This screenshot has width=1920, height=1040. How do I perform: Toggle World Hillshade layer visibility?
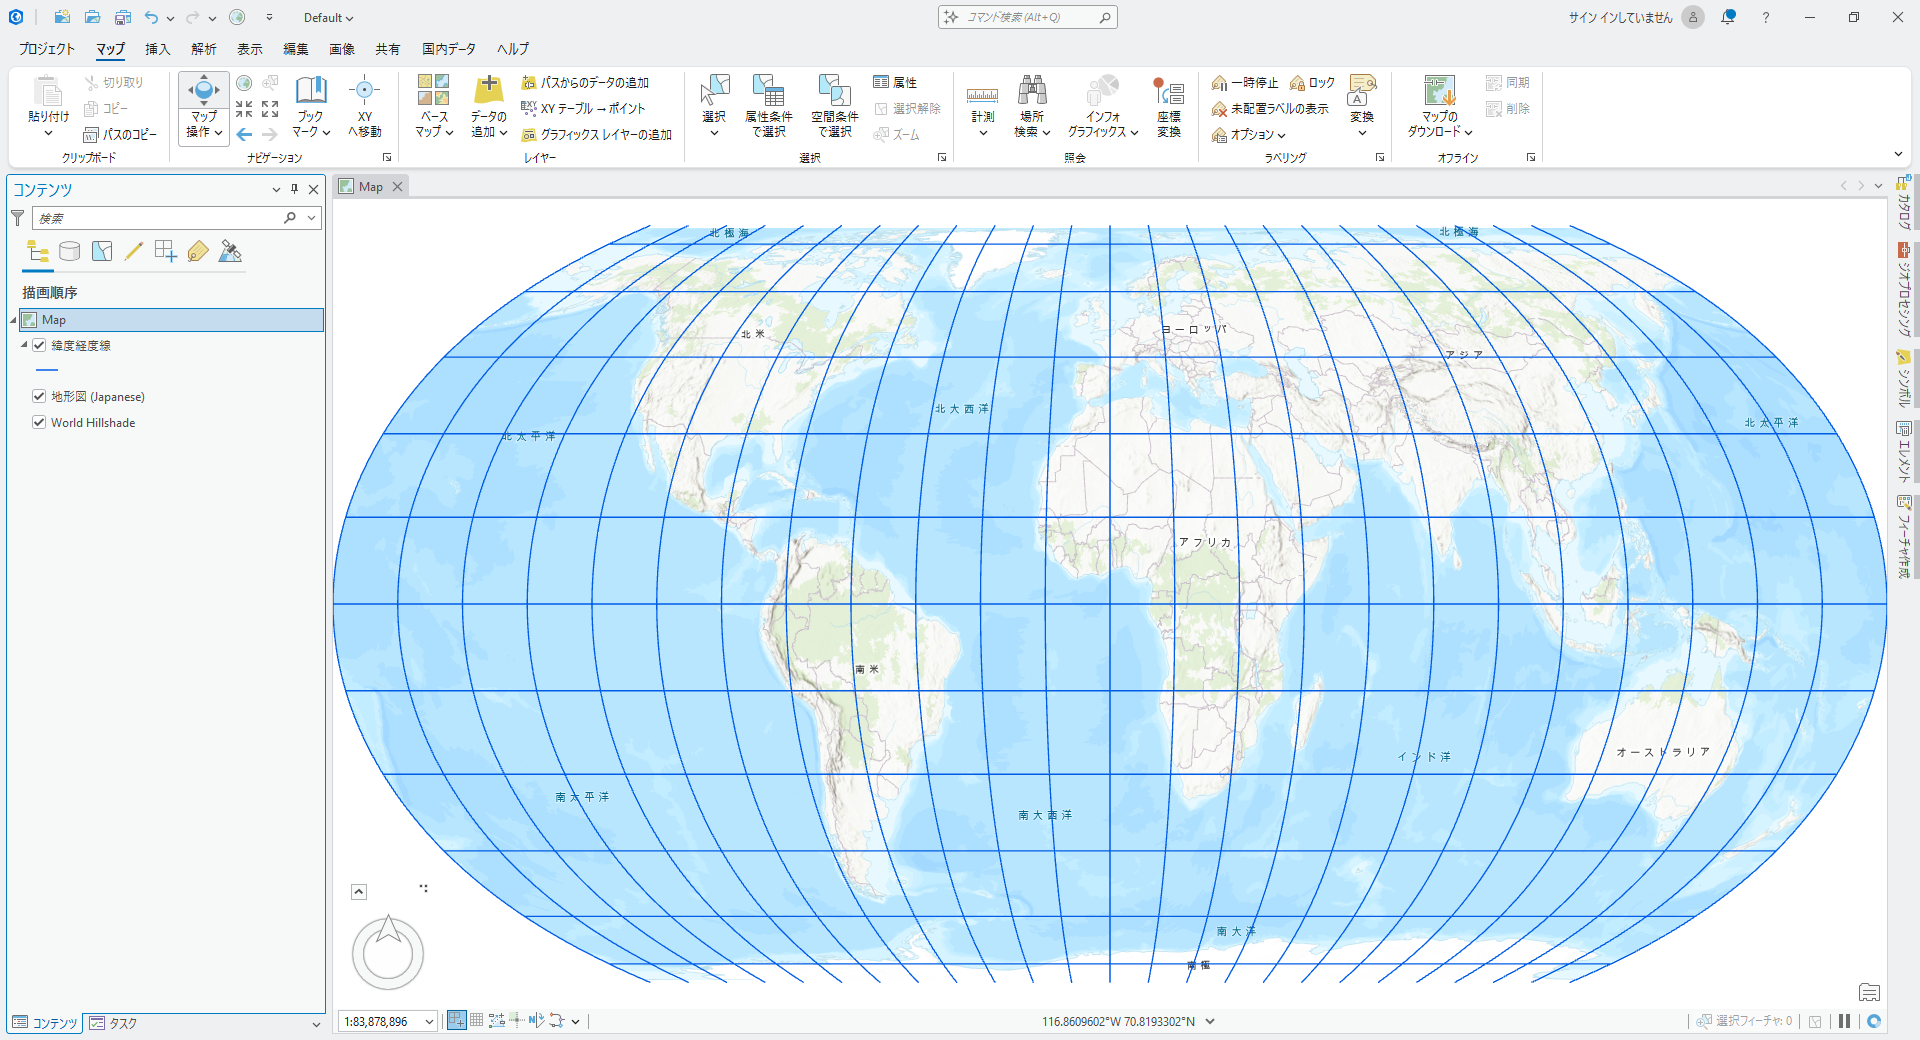[39, 423]
